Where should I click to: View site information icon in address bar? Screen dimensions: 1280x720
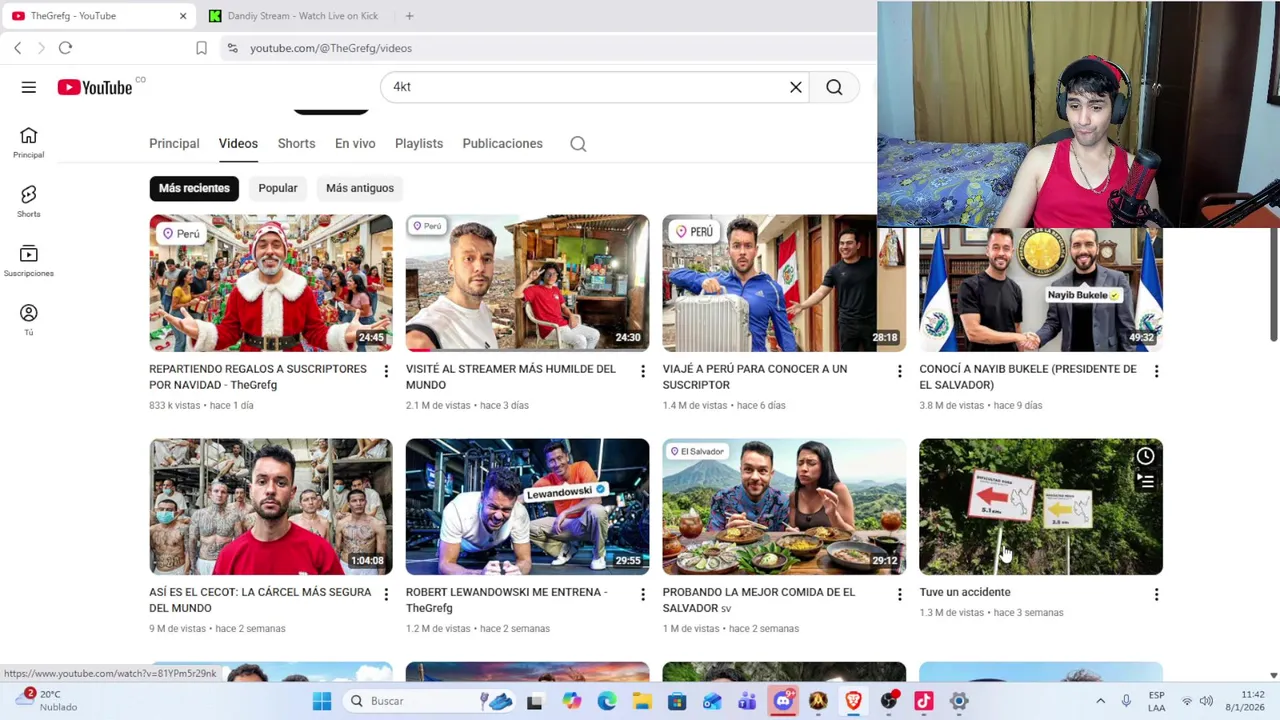[x=232, y=48]
